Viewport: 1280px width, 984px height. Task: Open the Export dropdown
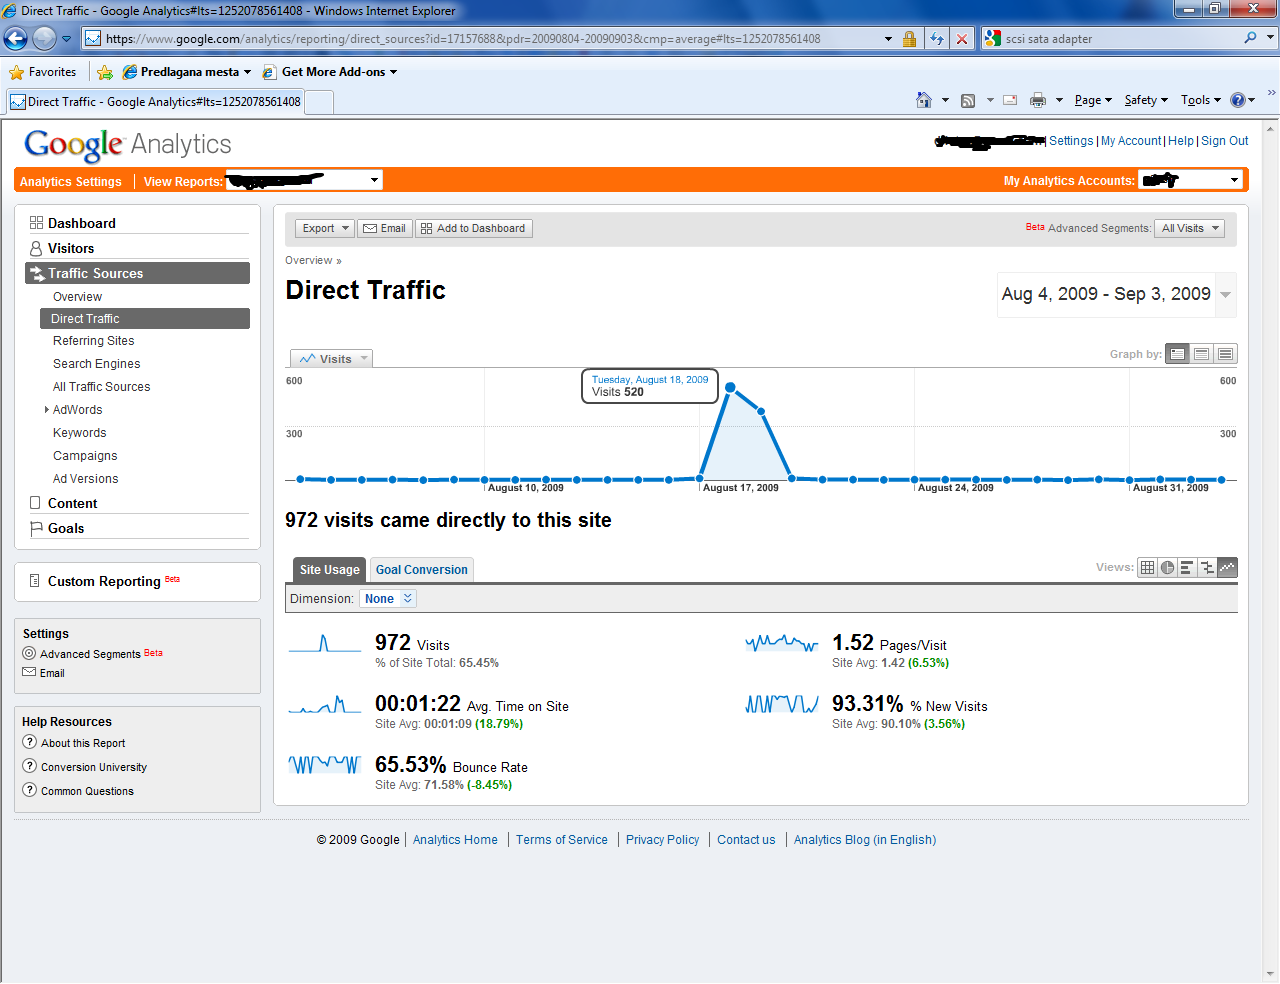[325, 228]
